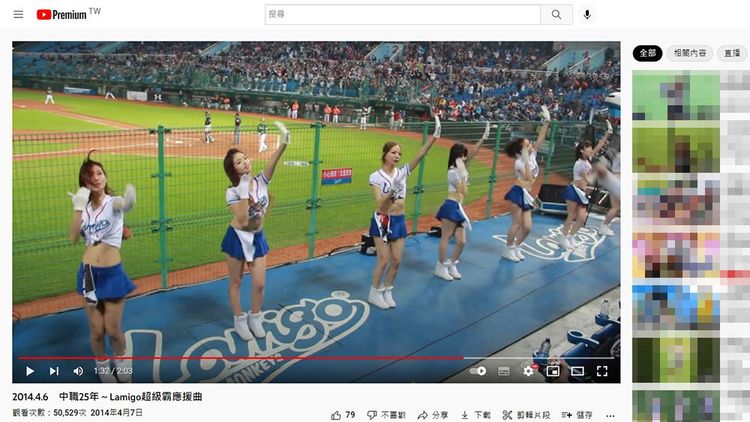Viewport: 750px width, 422px height.
Task: Enable miniplayer mode
Action: click(553, 371)
